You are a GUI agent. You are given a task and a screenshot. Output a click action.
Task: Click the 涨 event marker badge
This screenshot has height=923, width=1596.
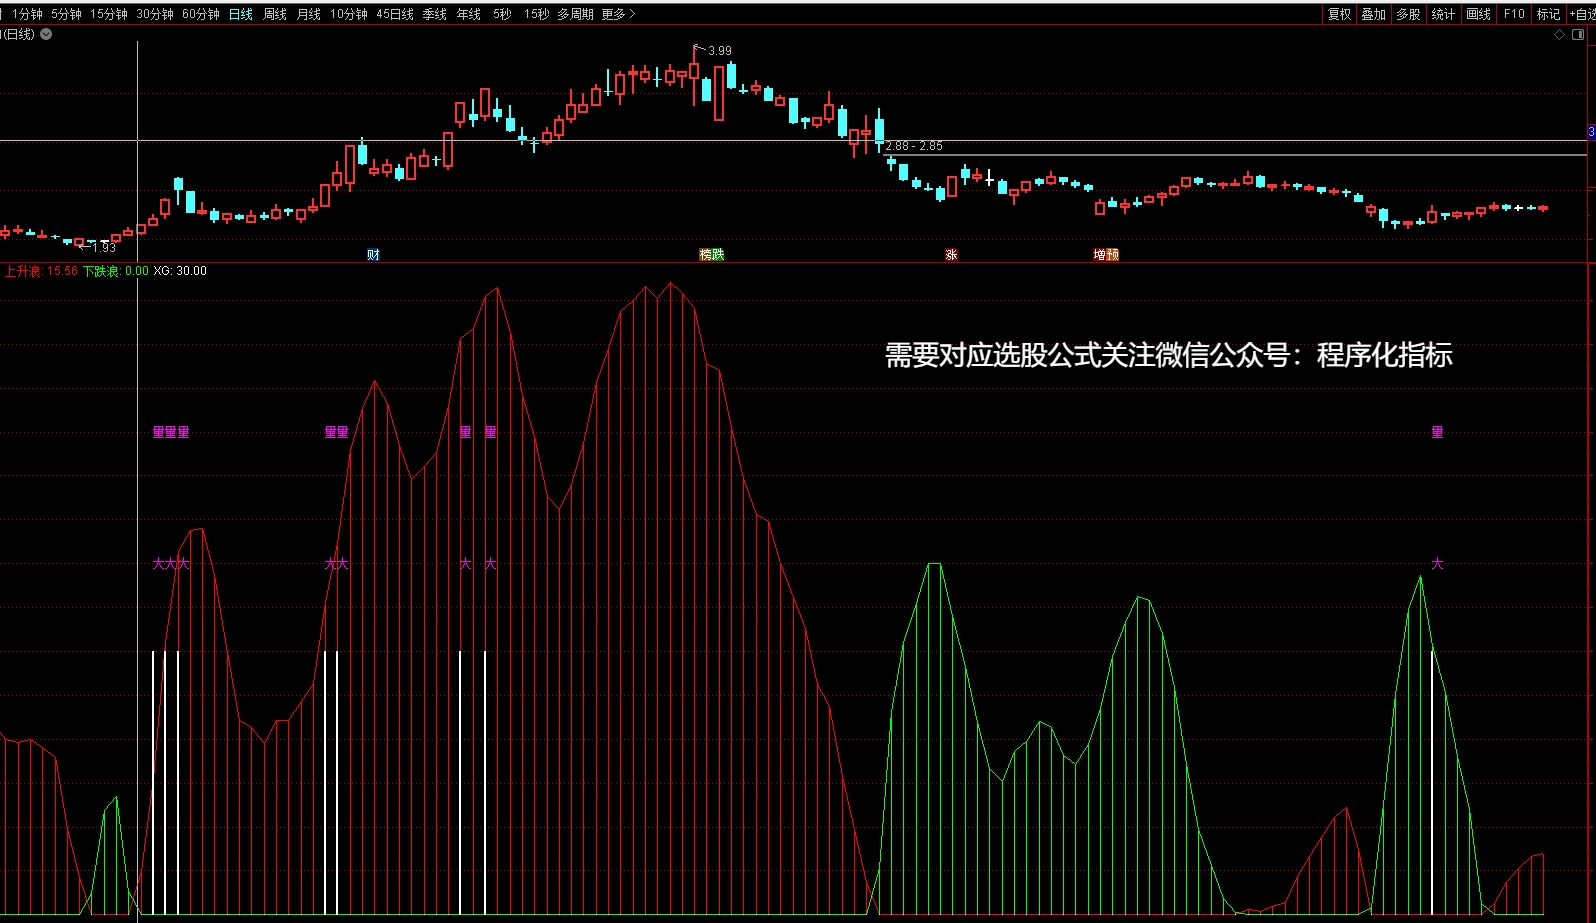click(951, 255)
